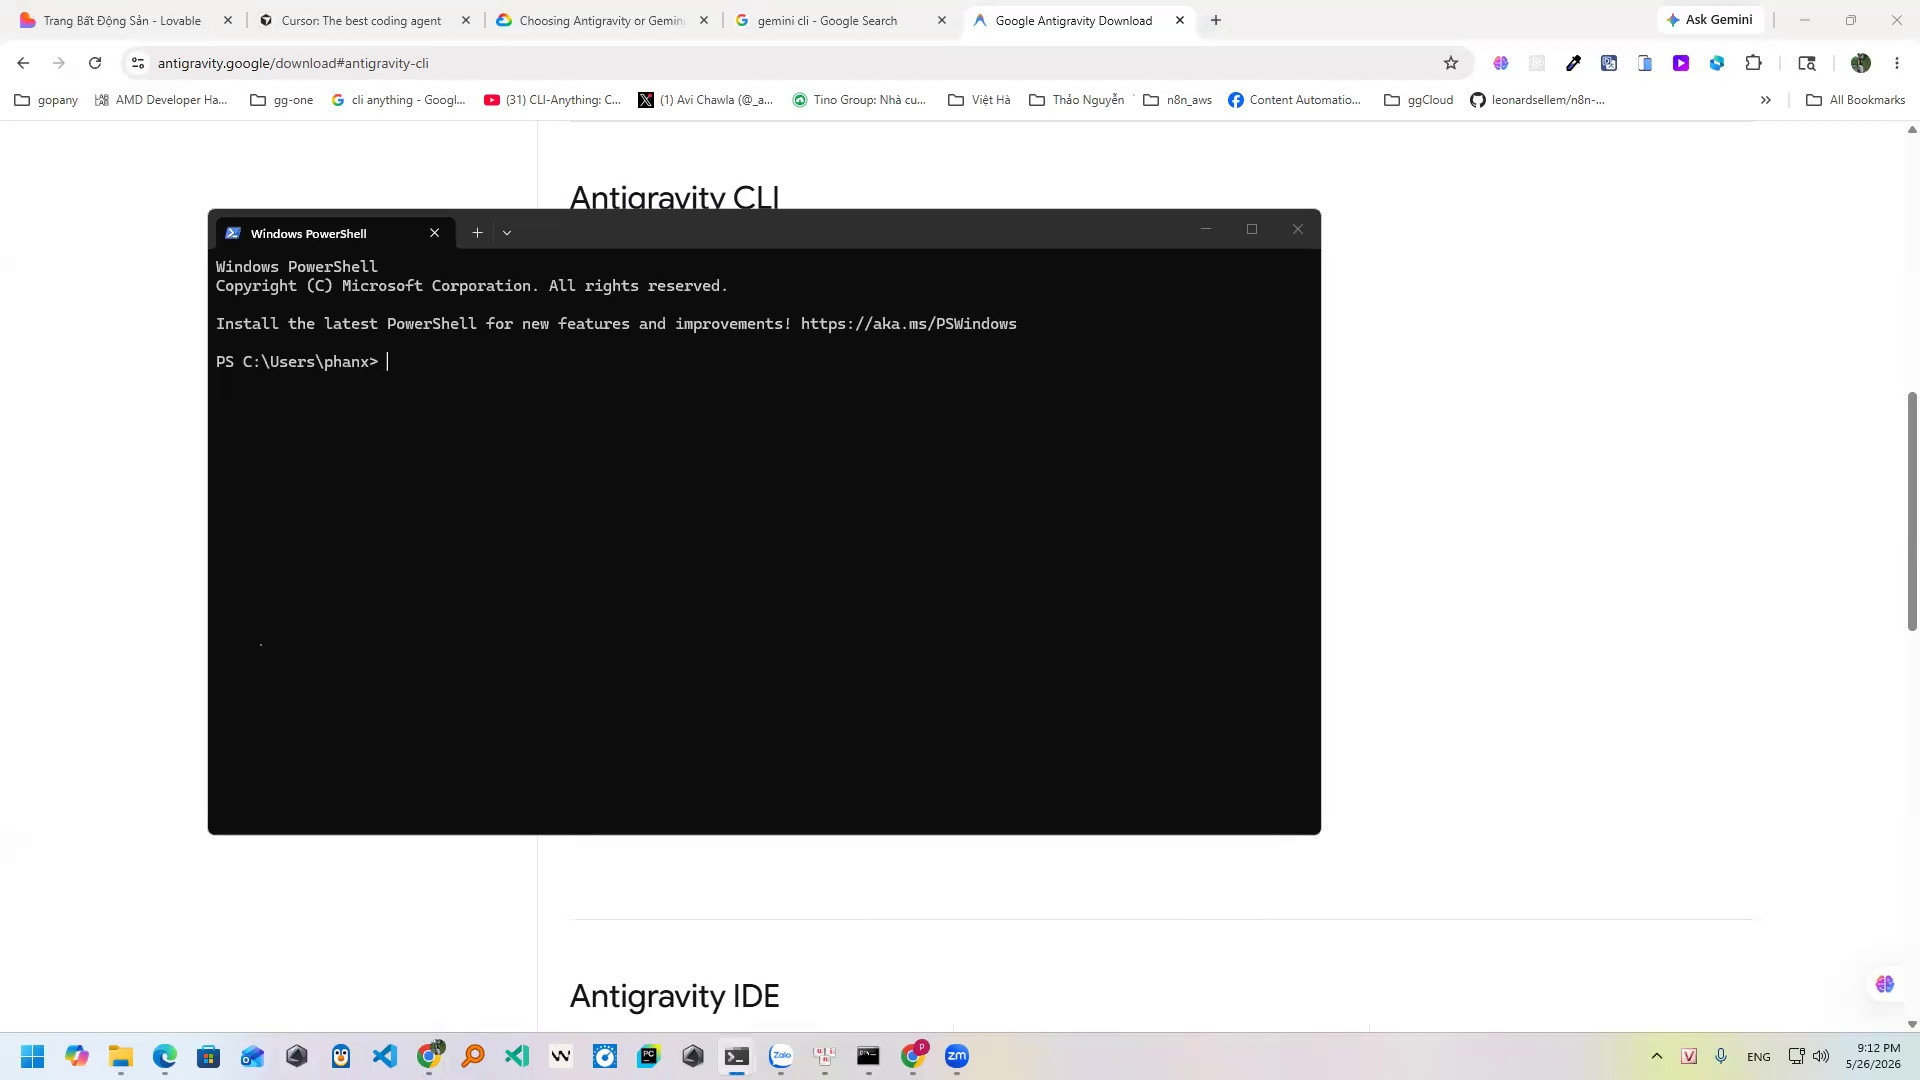The image size is (1920, 1080).
Task: Change the ENG input language
Action: 1759,1057
